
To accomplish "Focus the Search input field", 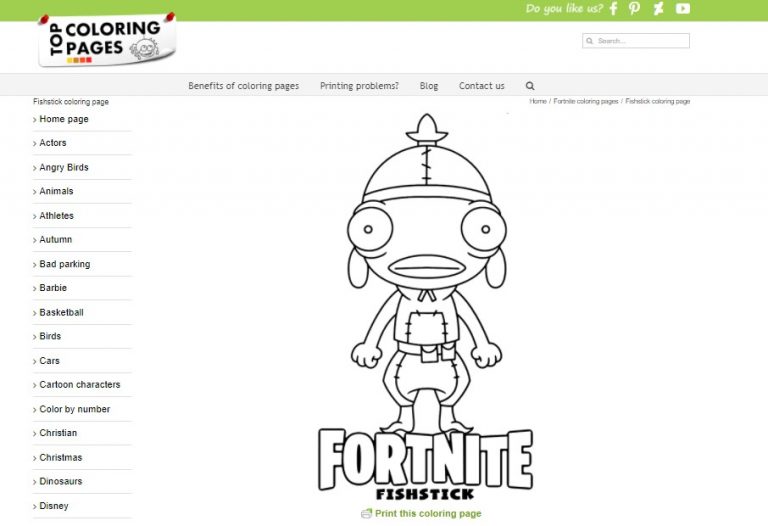I will [x=636, y=41].
